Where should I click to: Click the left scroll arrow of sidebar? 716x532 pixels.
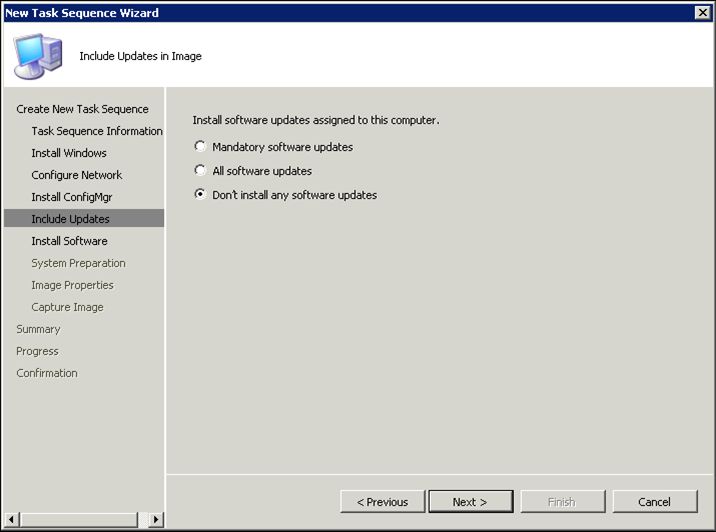(11, 519)
